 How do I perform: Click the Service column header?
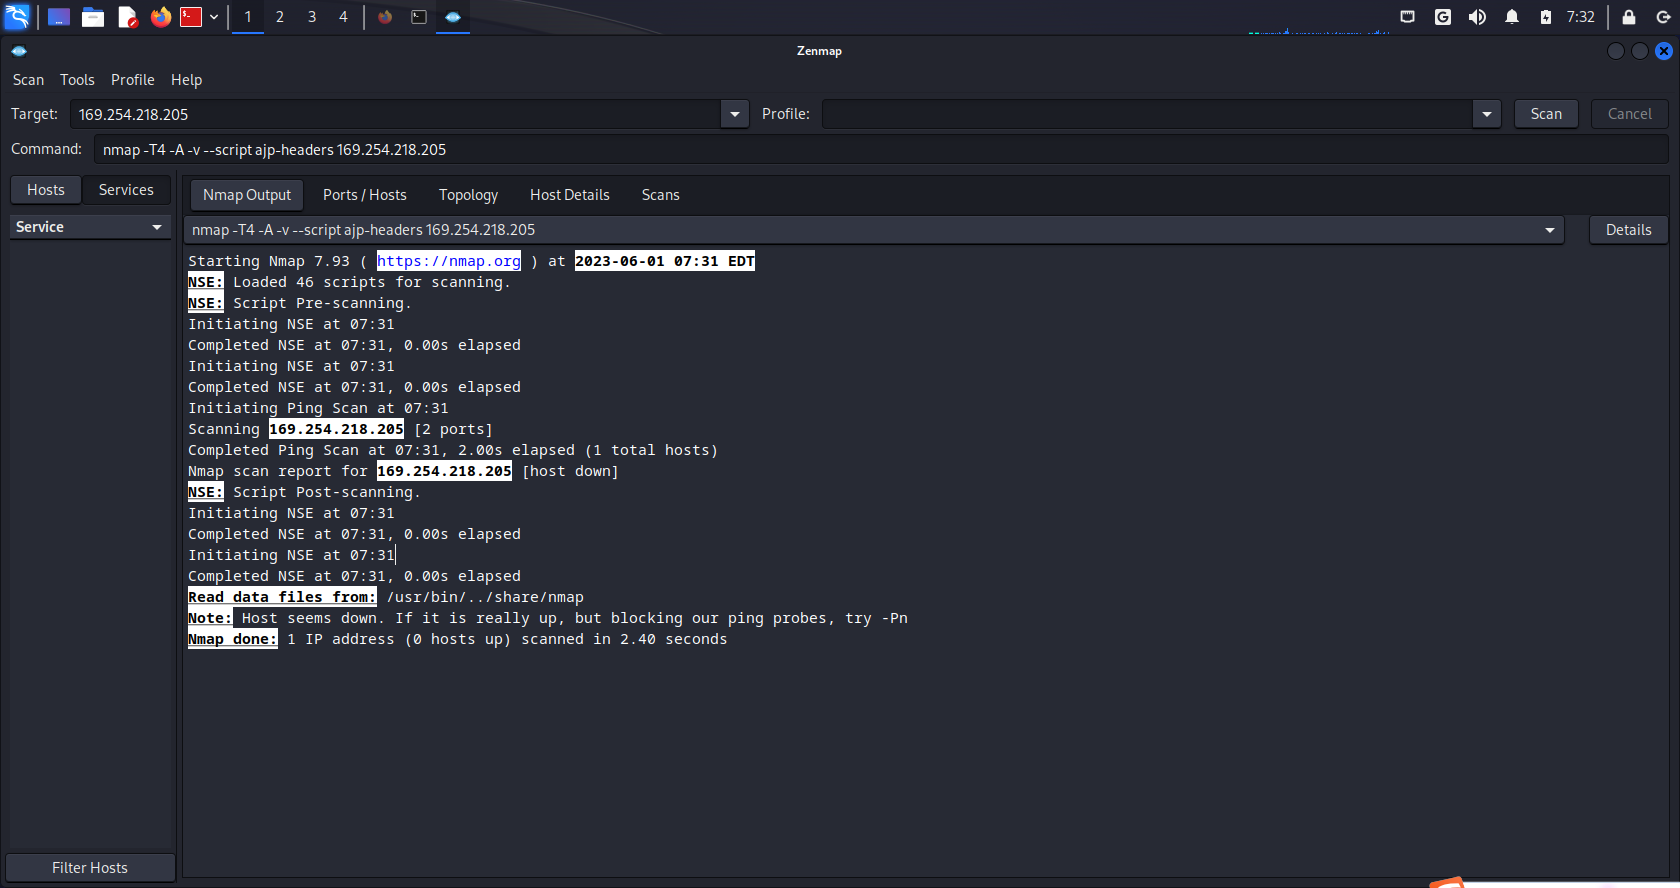pyautogui.click(x=90, y=227)
